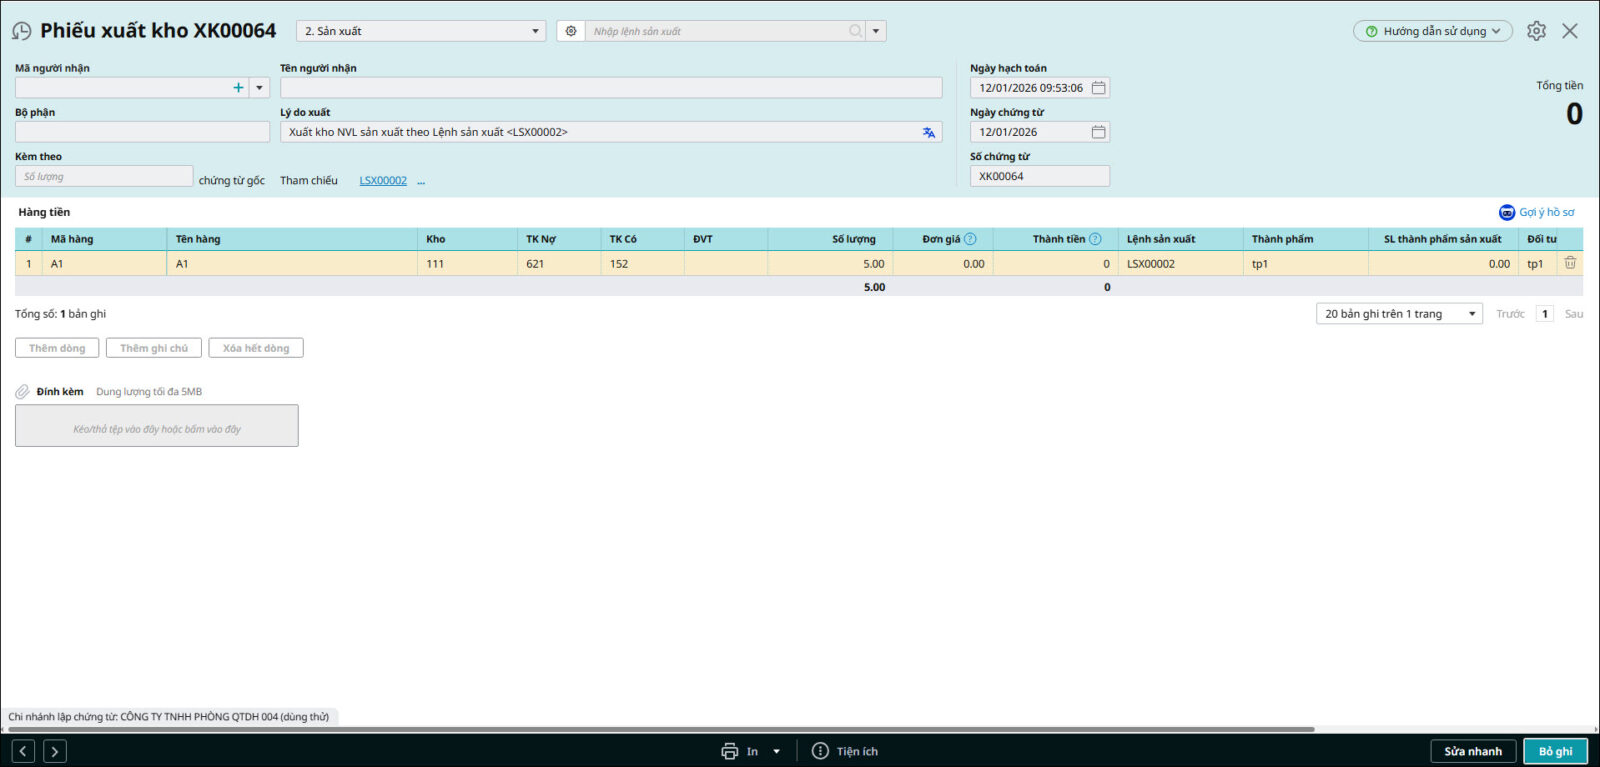
Task: Go to previous voucher arrow
Action: click(24, 751)
